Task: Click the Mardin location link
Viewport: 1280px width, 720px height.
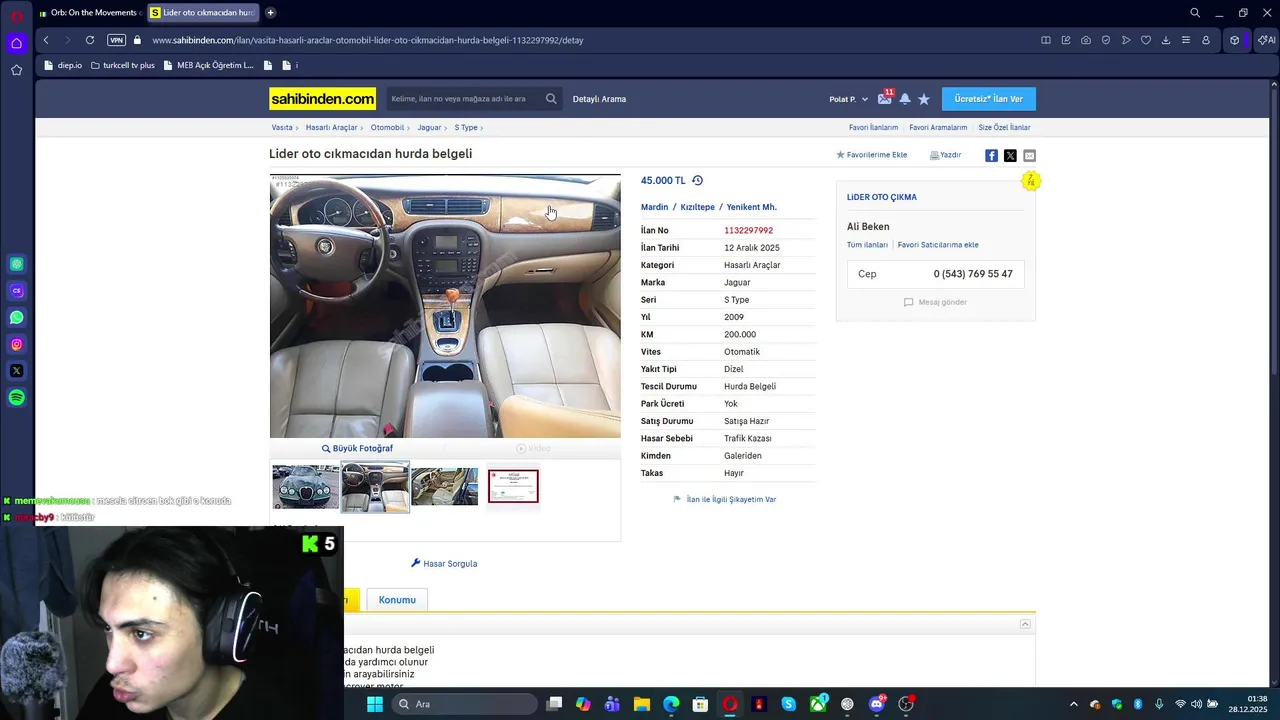Action: pos(654,207)
